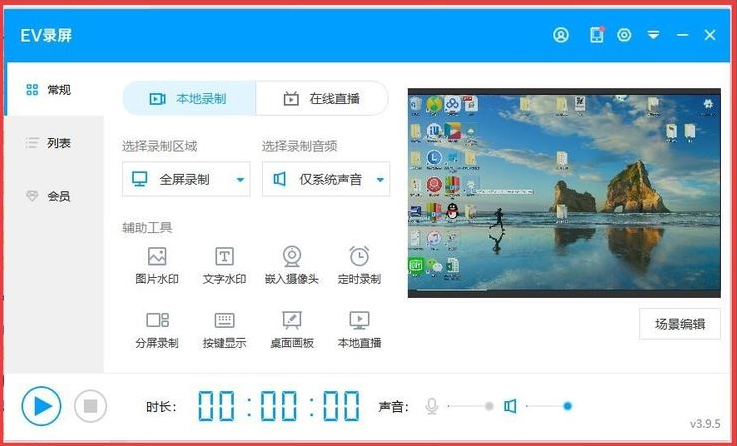Toggle the system speaker sound icon
This screenshot has height=446, width=737.
[x=510, y=406]
